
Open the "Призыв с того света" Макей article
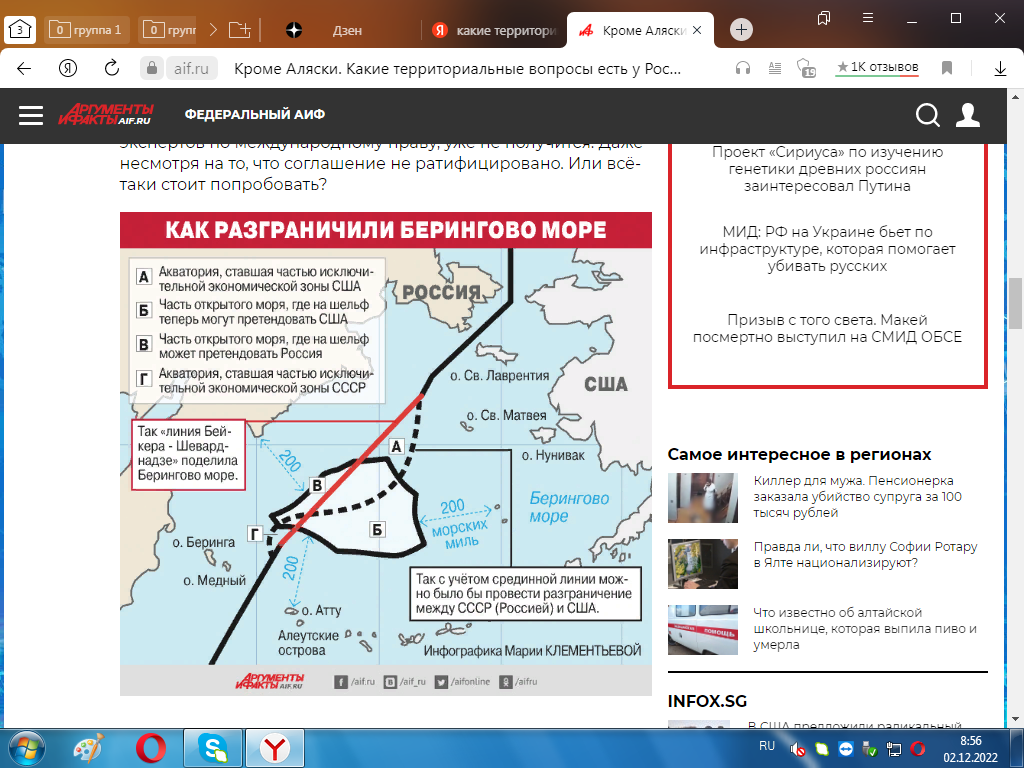coord(827,328)
